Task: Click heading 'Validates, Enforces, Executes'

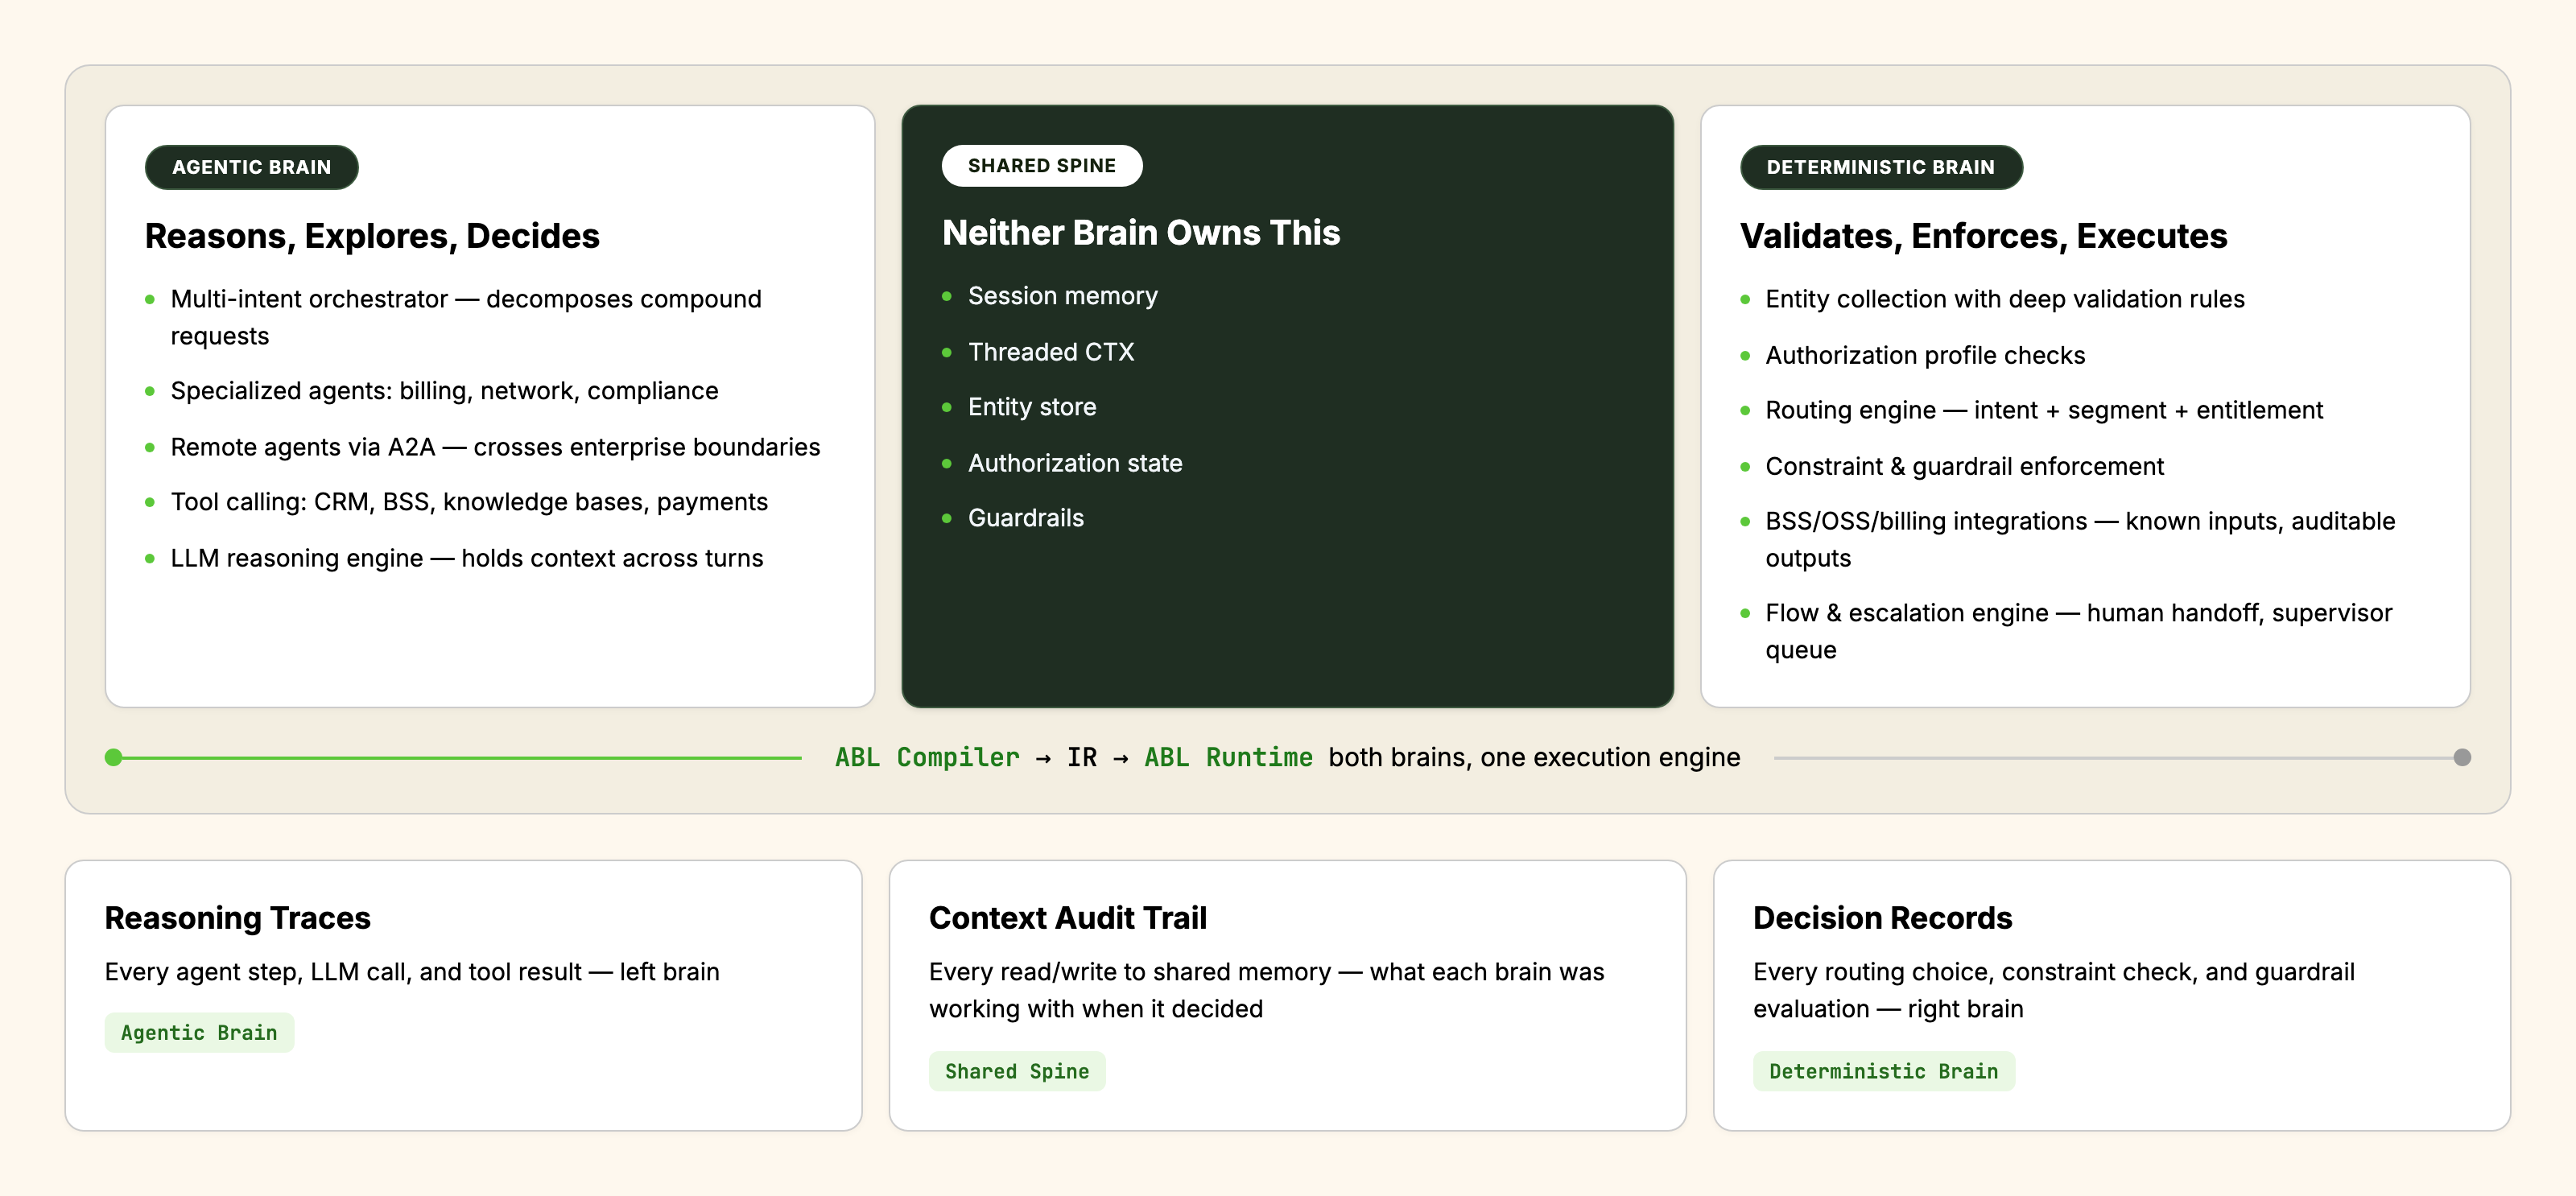Action: click(1983, 236)
